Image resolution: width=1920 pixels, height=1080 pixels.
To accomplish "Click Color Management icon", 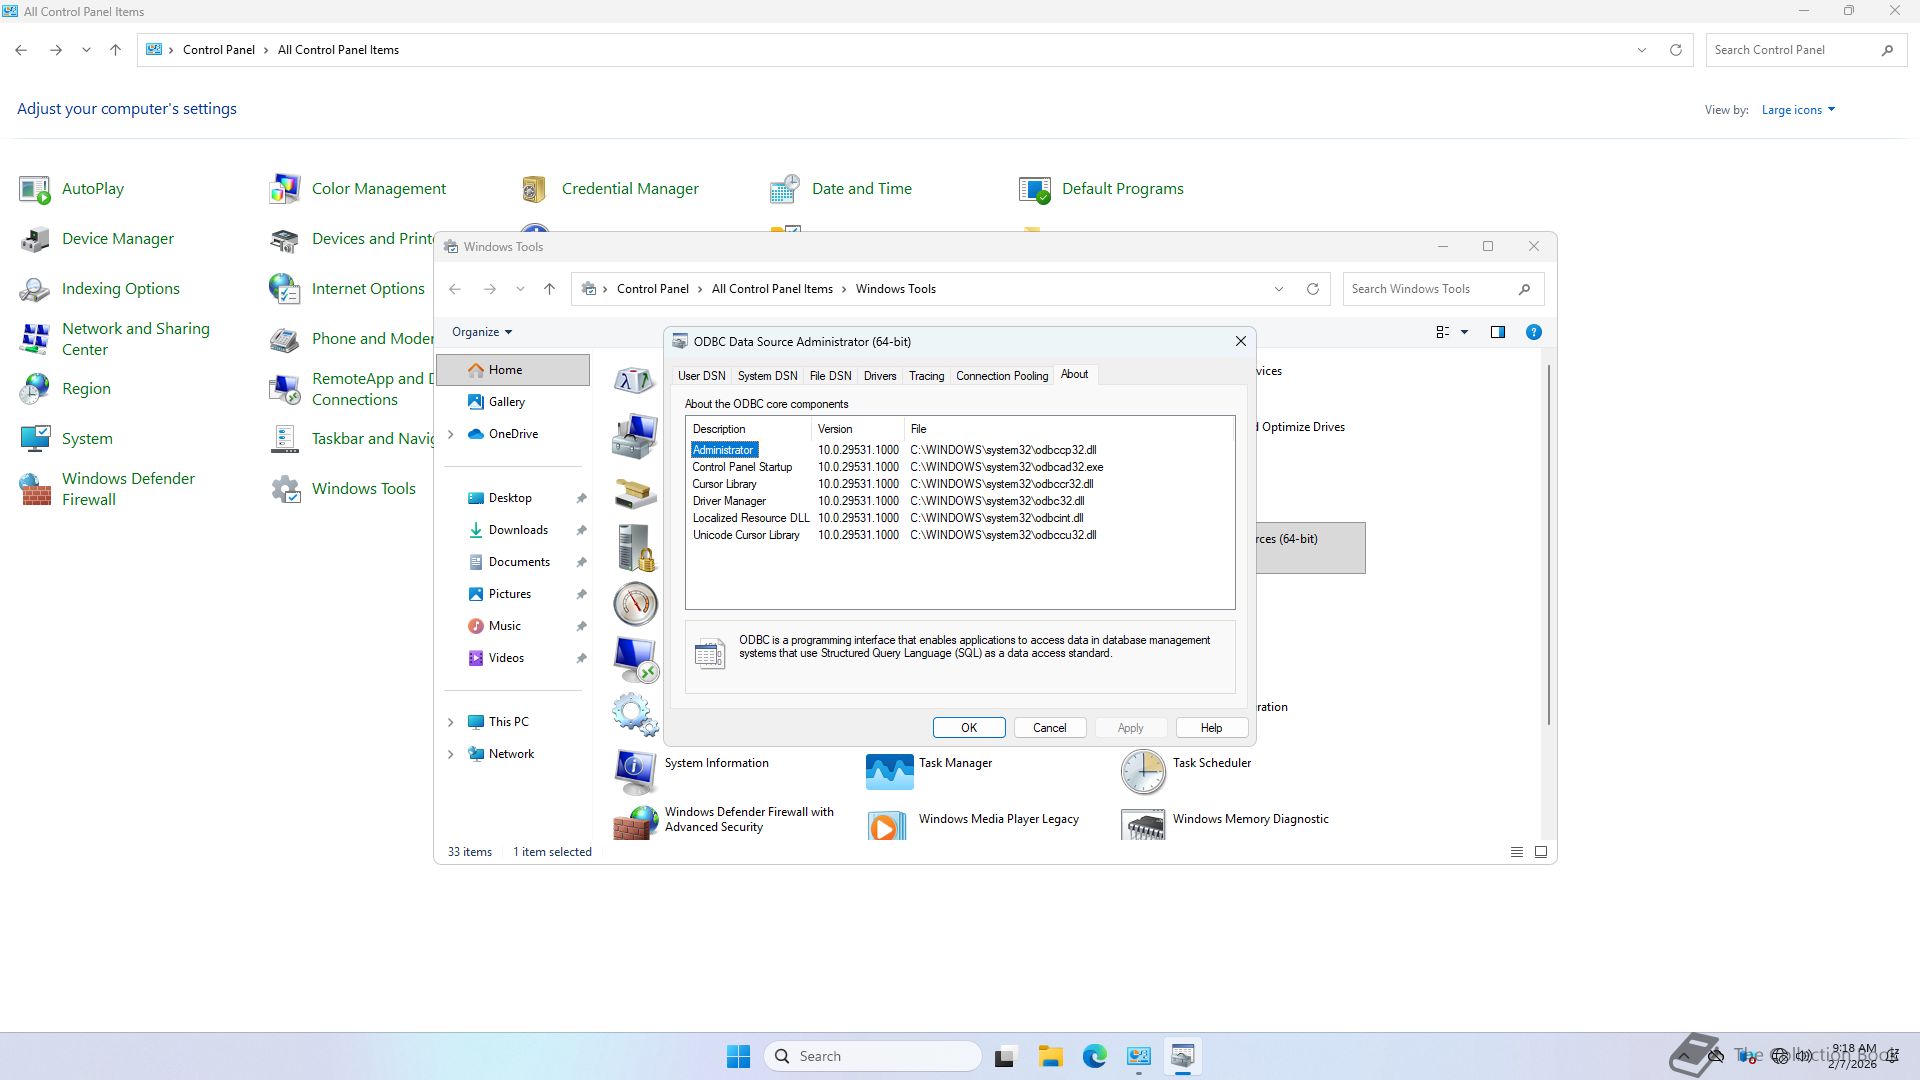I will (x=285, y=189).
